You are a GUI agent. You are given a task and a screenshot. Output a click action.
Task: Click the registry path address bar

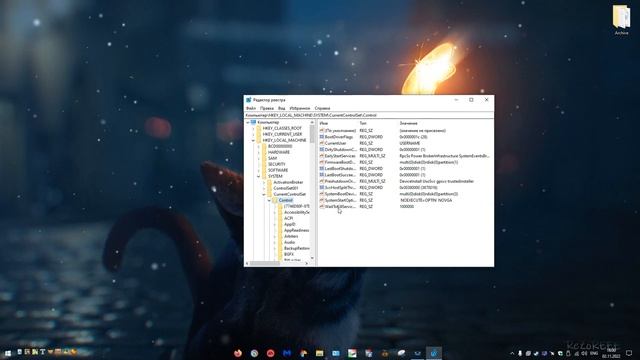[369, 115]
